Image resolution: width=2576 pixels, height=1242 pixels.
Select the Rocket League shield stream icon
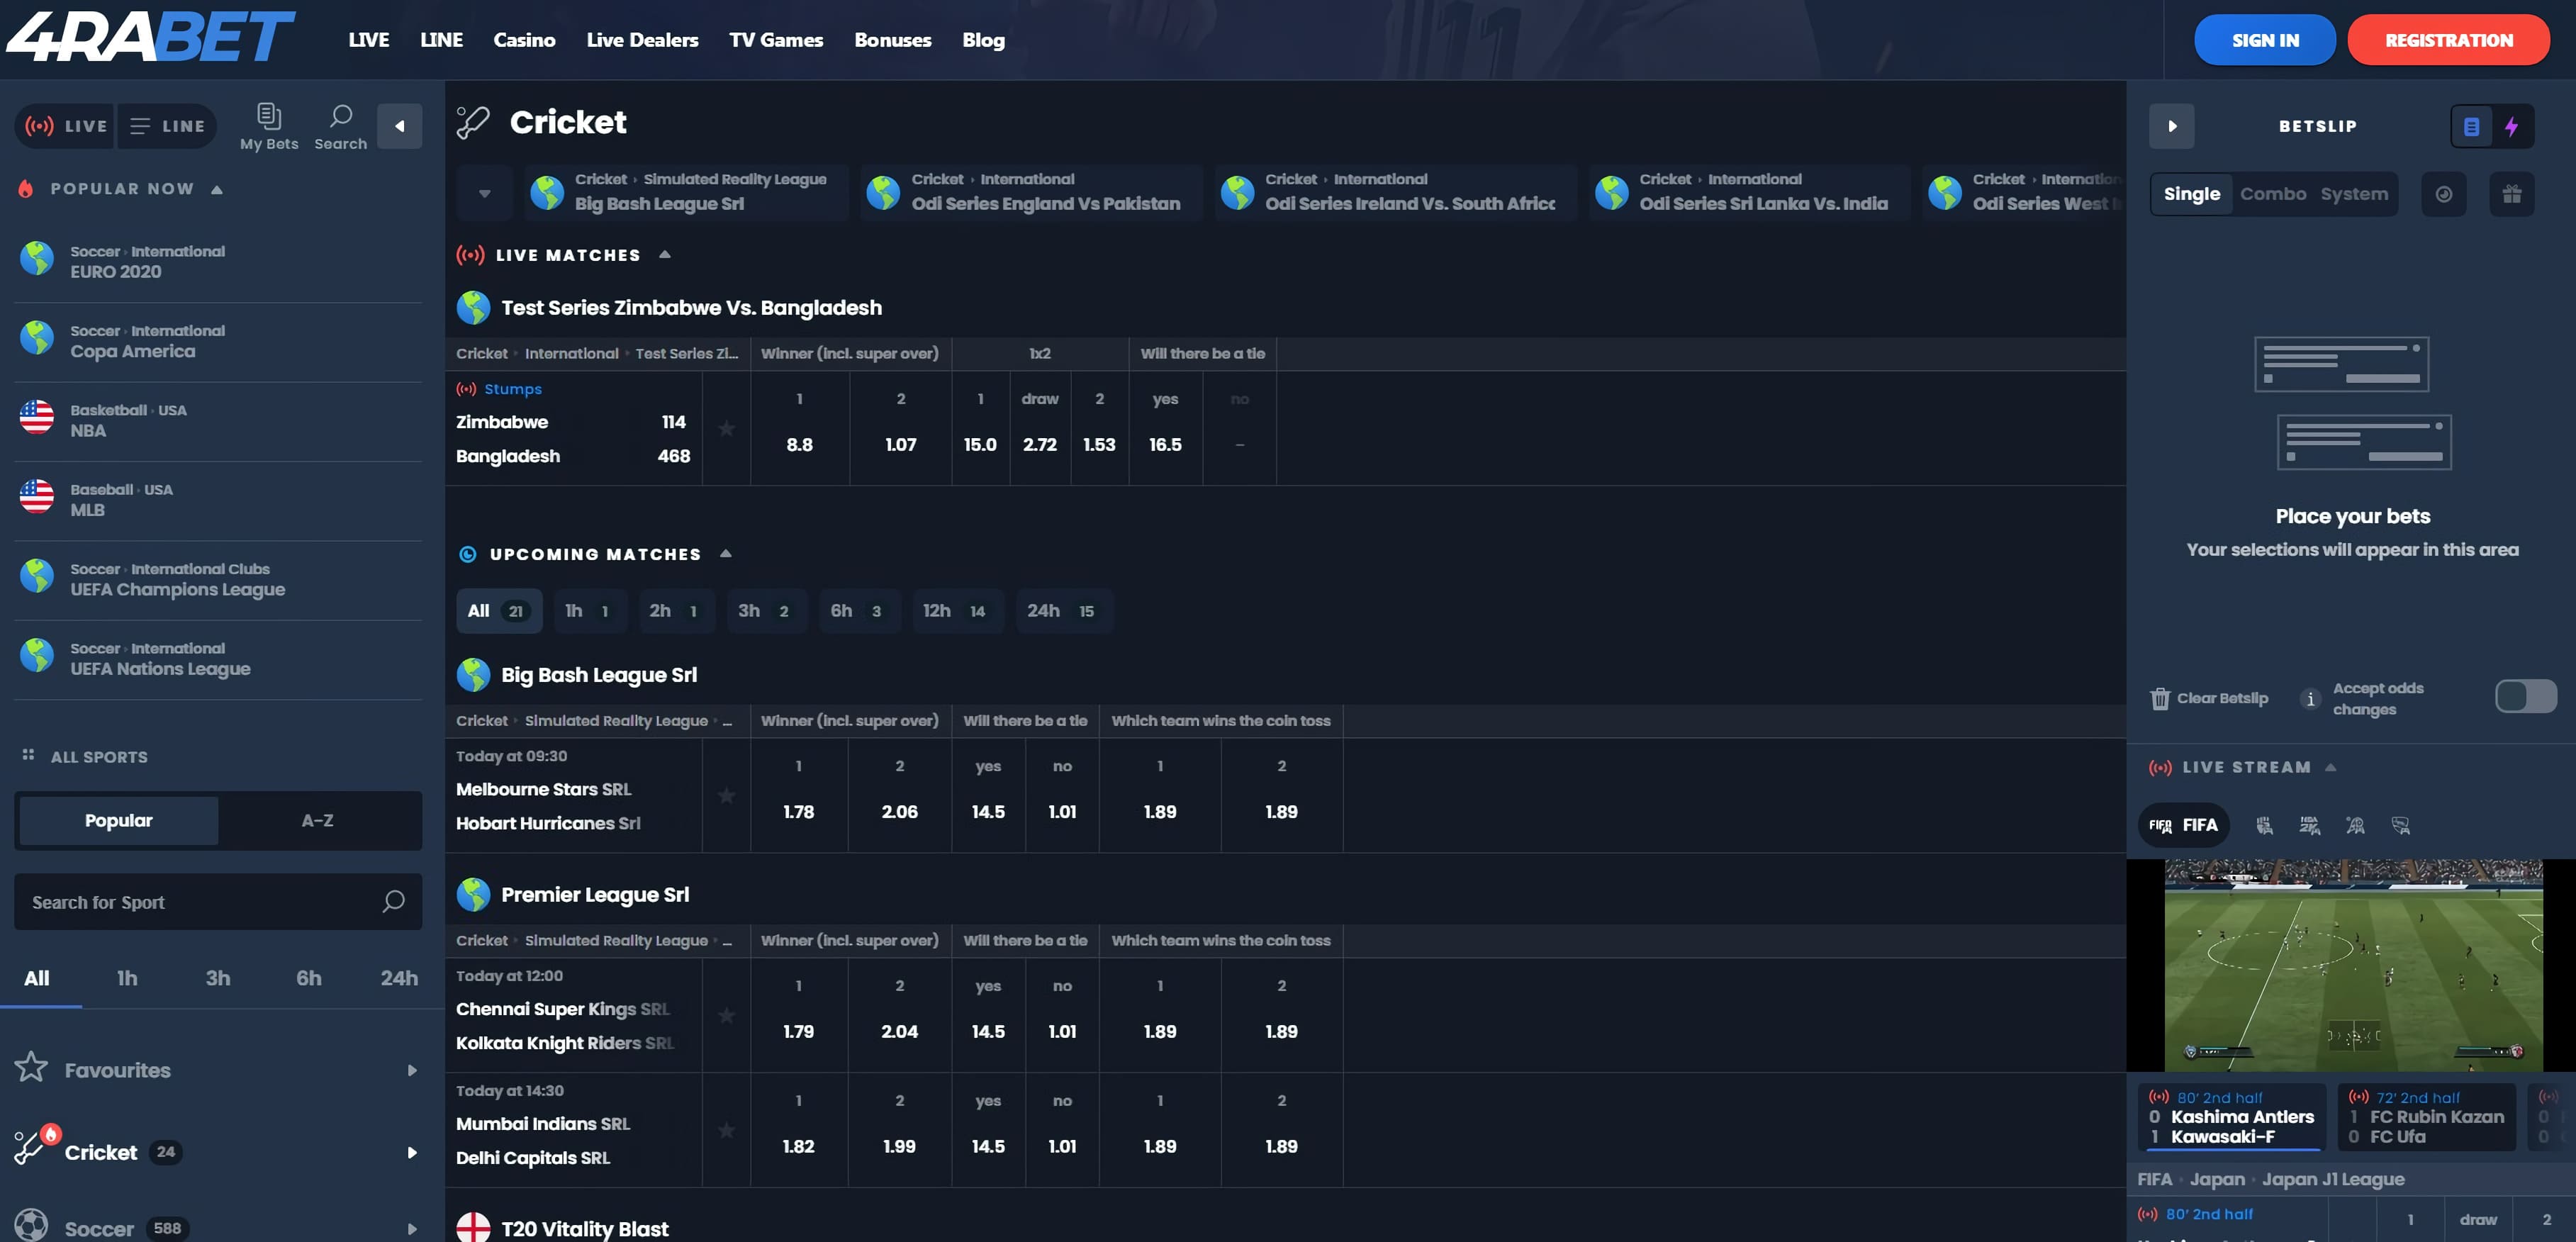[x=2400, y=825]
